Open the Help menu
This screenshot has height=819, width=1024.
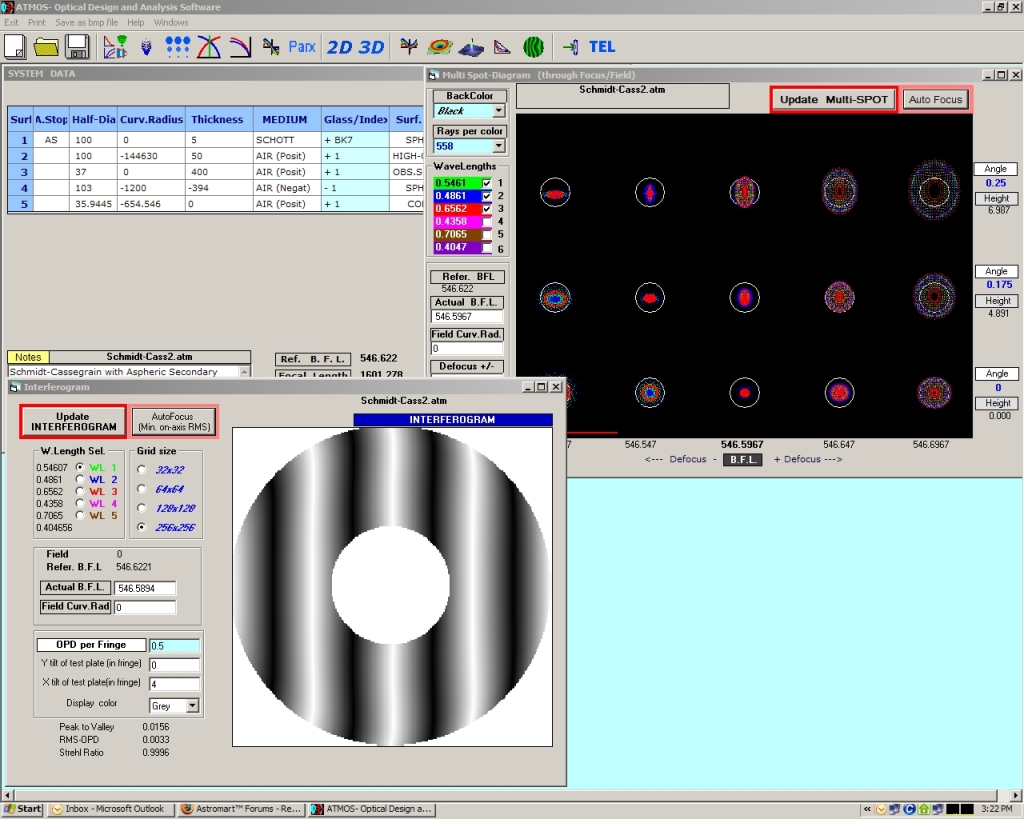coord(135,22)
